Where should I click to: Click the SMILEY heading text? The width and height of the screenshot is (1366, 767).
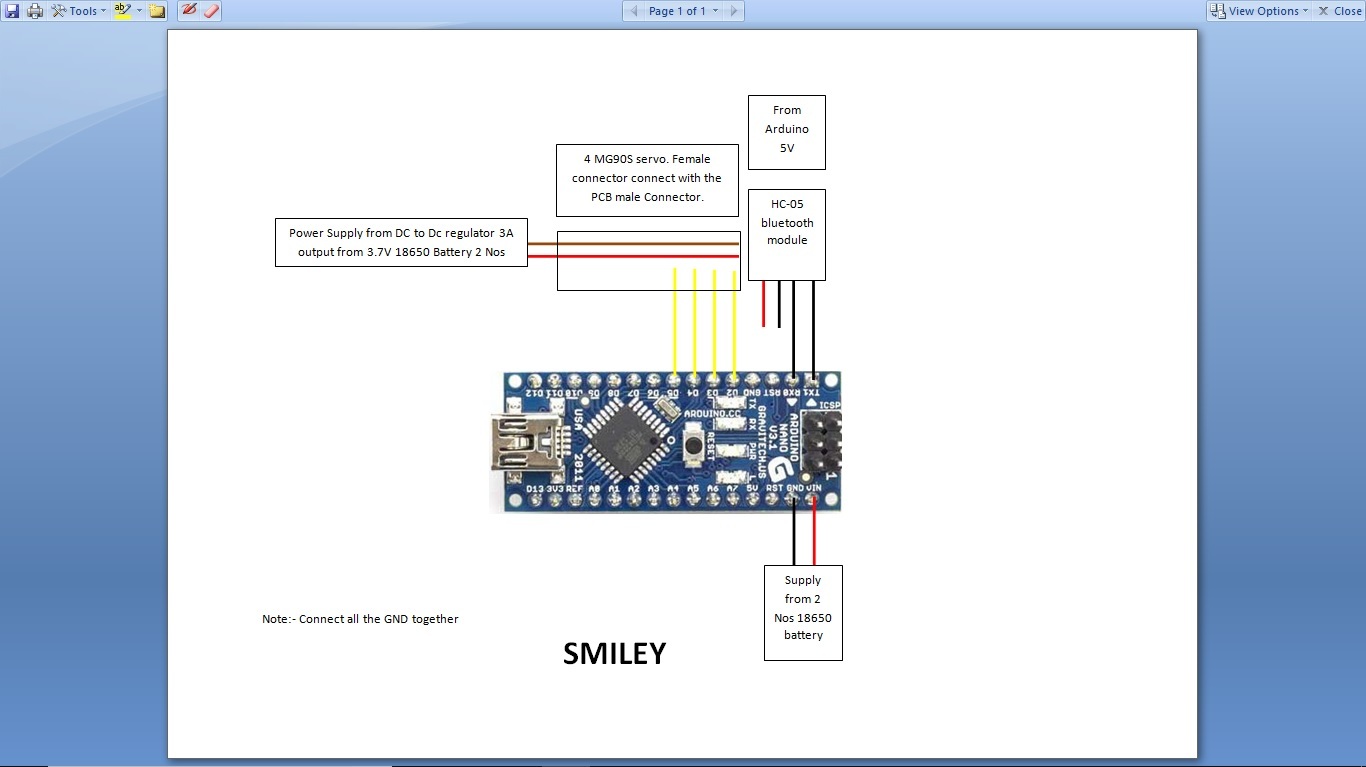(x=614, y=653)
